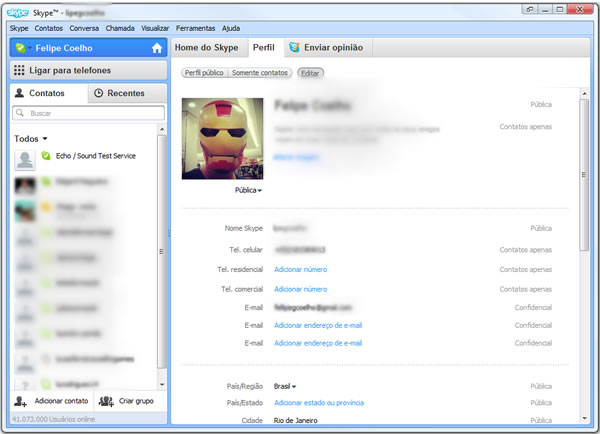Click the scroll-down arrow of the contact list

pos(162,384)
